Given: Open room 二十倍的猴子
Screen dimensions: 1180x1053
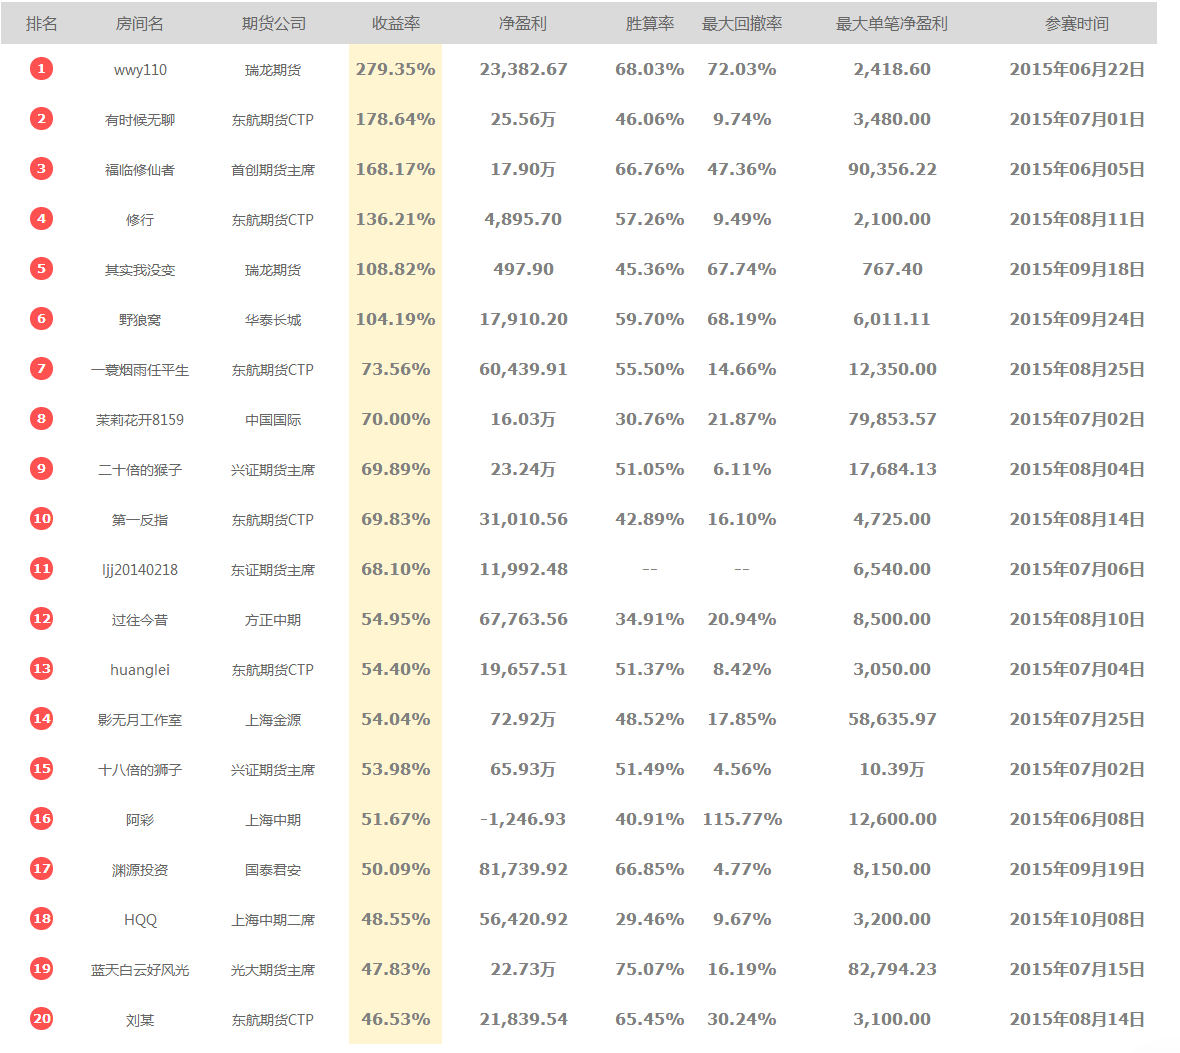Looking at the screenshot, I should coord(140,470).
